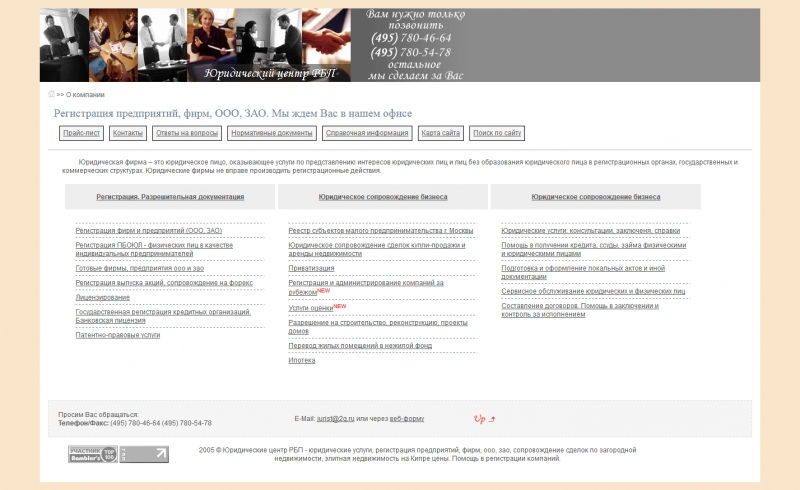
Task: Open 'Регистрация ПБОЮЛ' individual entrepreneurs link
Action: 154,250
